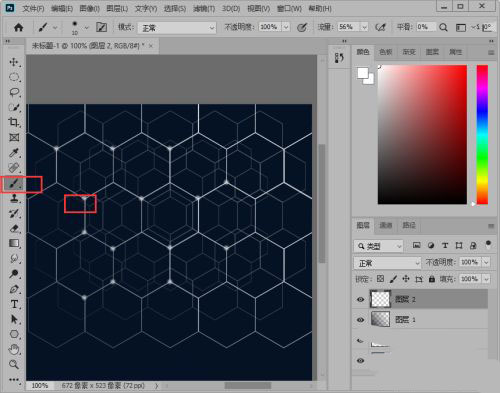Open the flow 56% dropdown arrow
The image size is (500, 393).
tap(365, 27)
